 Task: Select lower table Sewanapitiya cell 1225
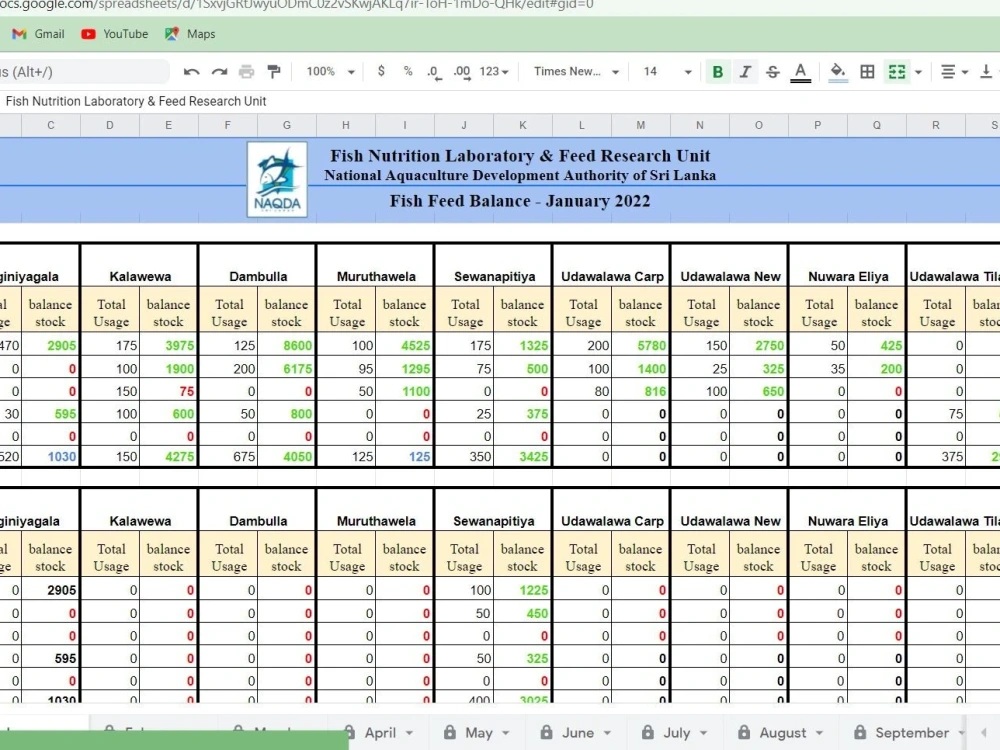point(522,590)
